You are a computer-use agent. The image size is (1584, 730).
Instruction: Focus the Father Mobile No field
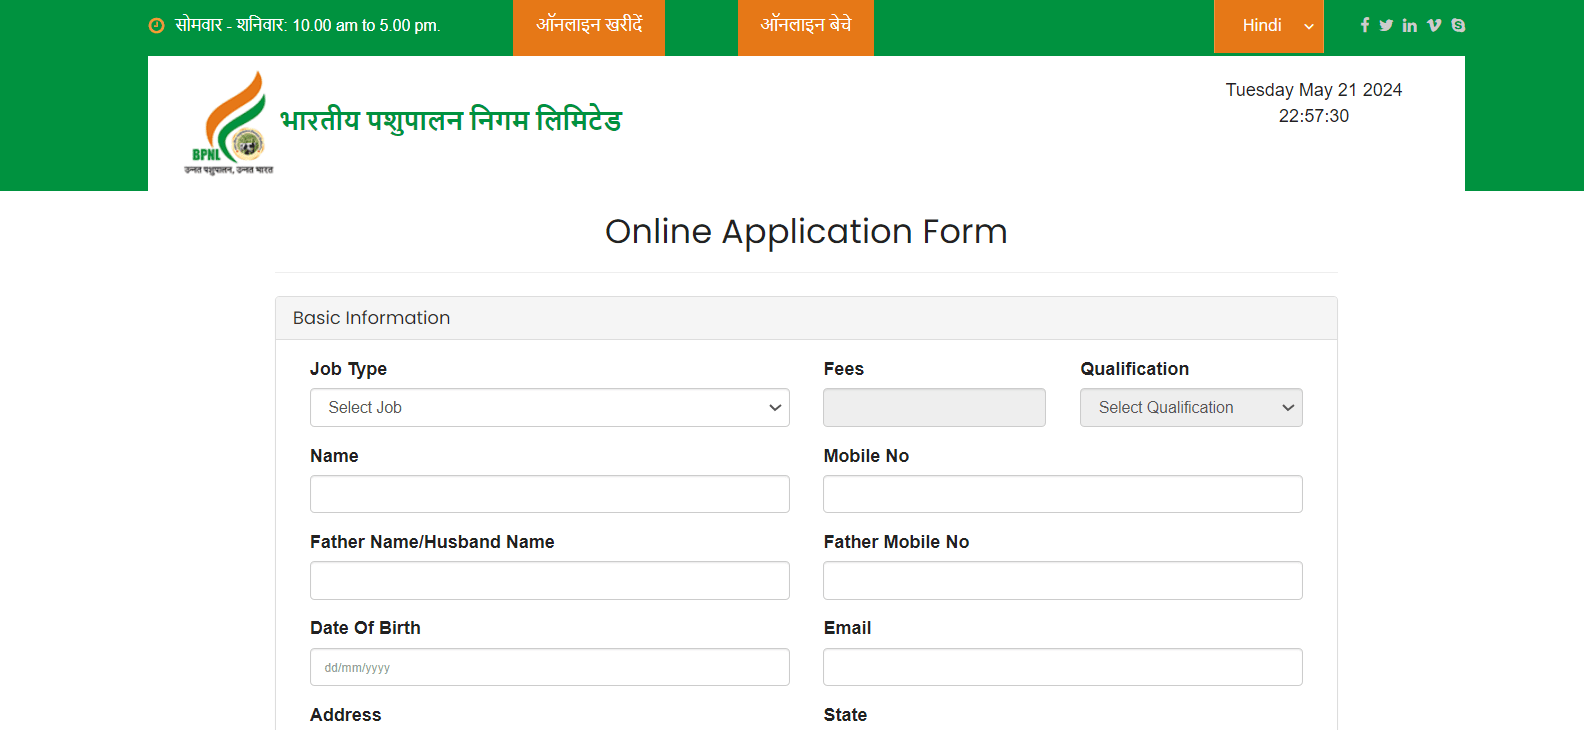(x=1063, y=580)
